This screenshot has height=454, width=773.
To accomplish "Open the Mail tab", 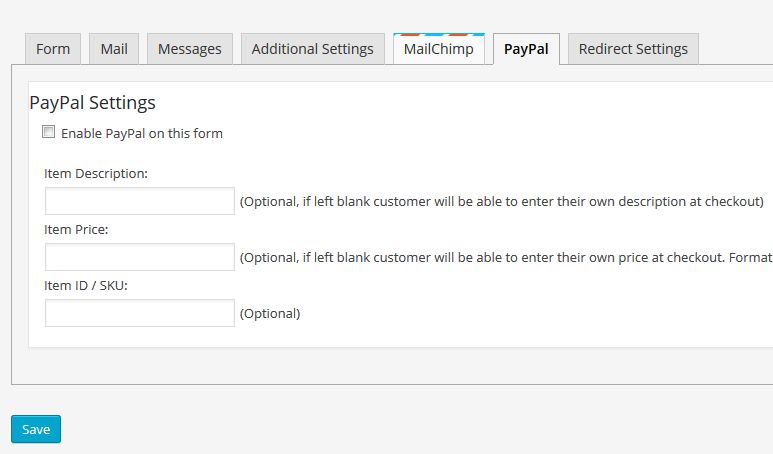I will (x=114, y=49).
